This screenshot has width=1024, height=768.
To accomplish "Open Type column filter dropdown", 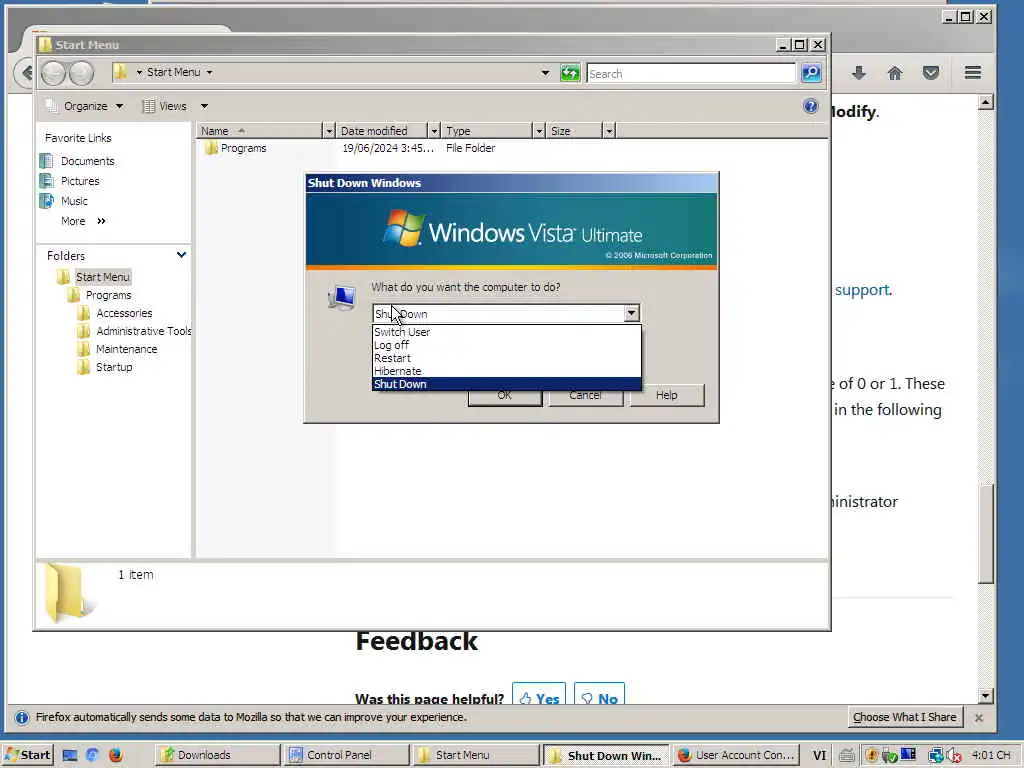I will point(539,131).
